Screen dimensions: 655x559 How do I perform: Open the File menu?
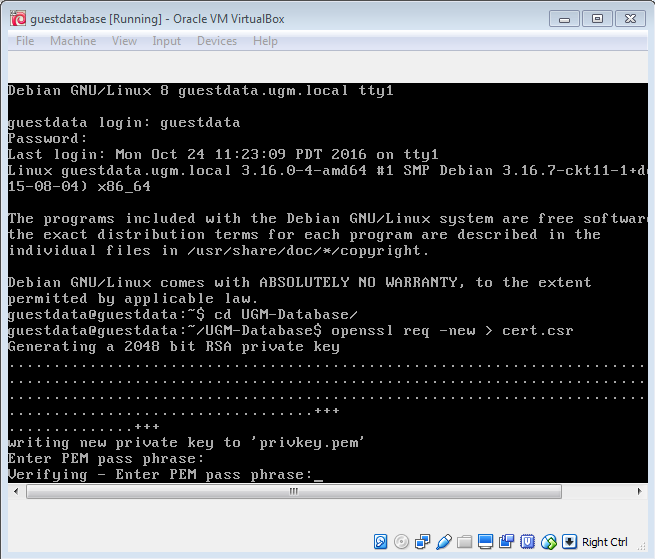click(25, 41)
